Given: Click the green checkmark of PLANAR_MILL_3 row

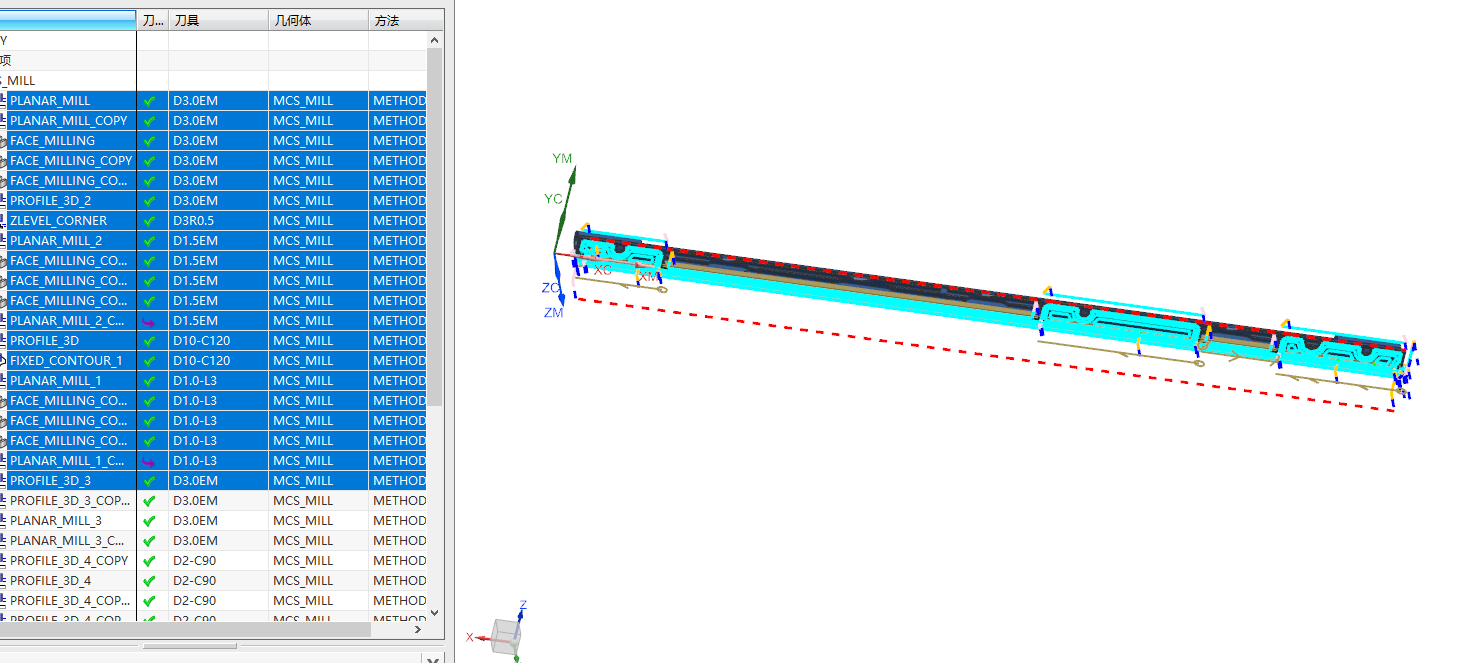Looking at the screenshot, I should [150, 521].
